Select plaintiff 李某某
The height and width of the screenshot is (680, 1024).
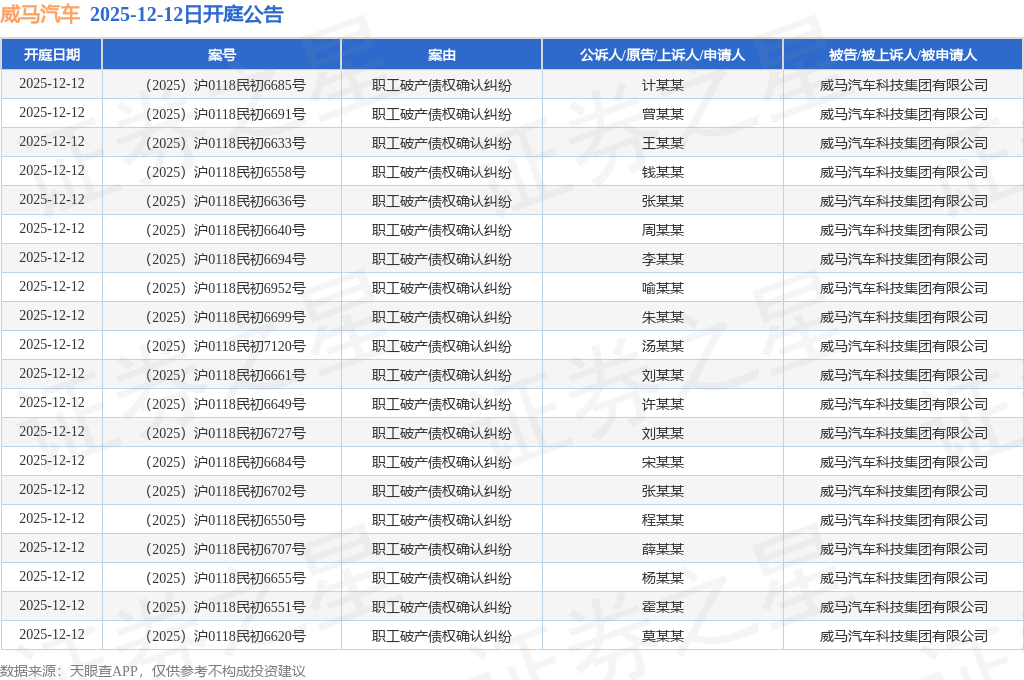click(663, 259)
